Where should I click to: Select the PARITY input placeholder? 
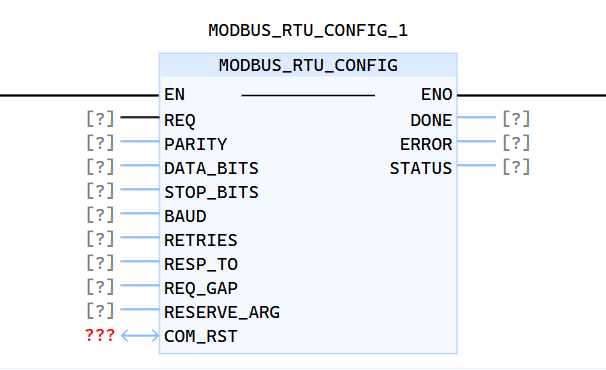coord(100,143)
